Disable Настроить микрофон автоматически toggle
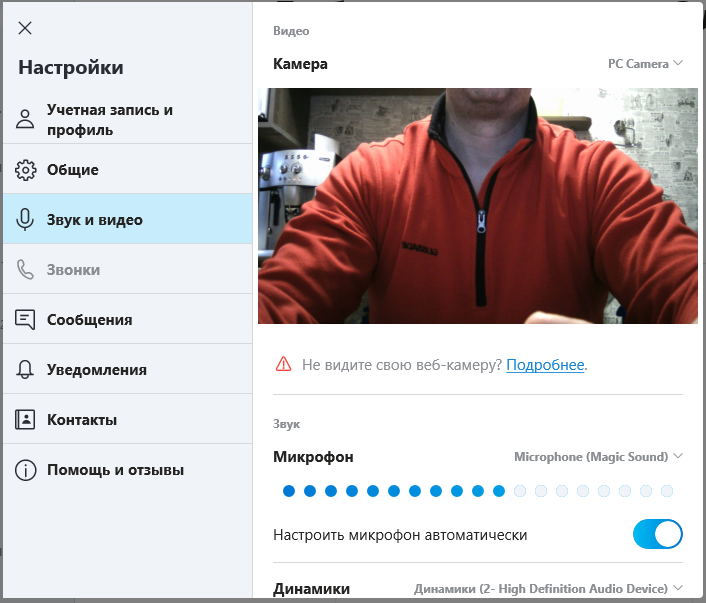Screen dimensions: 706x603 point(658,534)
